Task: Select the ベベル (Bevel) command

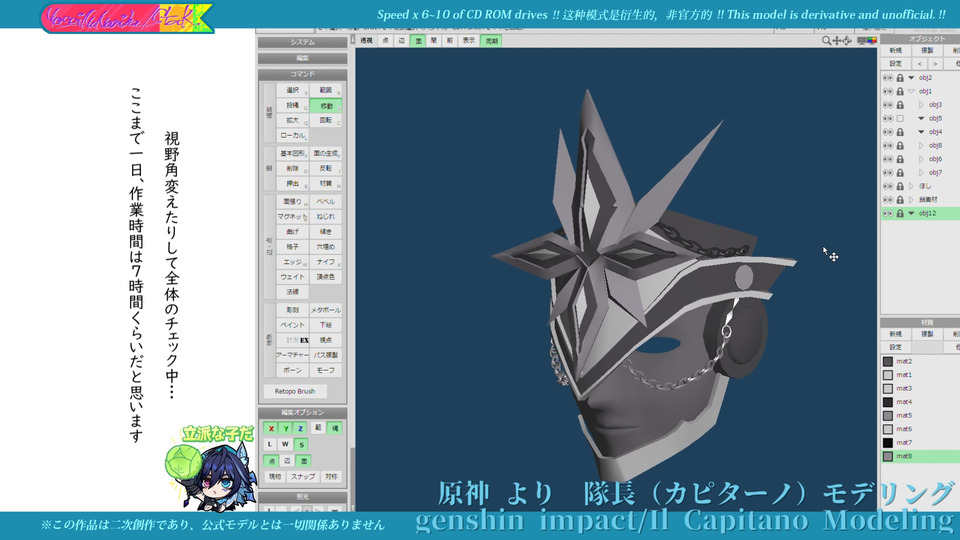Action: 326,201
